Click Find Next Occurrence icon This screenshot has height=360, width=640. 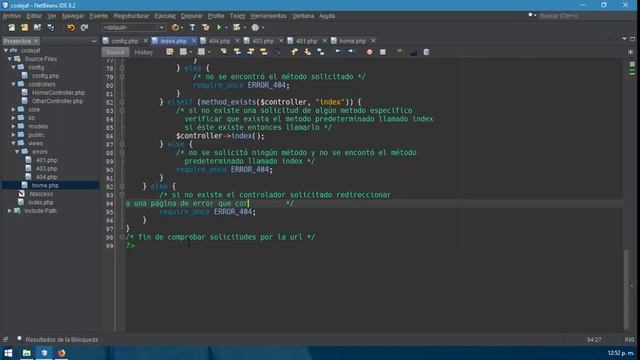tap(251, 52)
